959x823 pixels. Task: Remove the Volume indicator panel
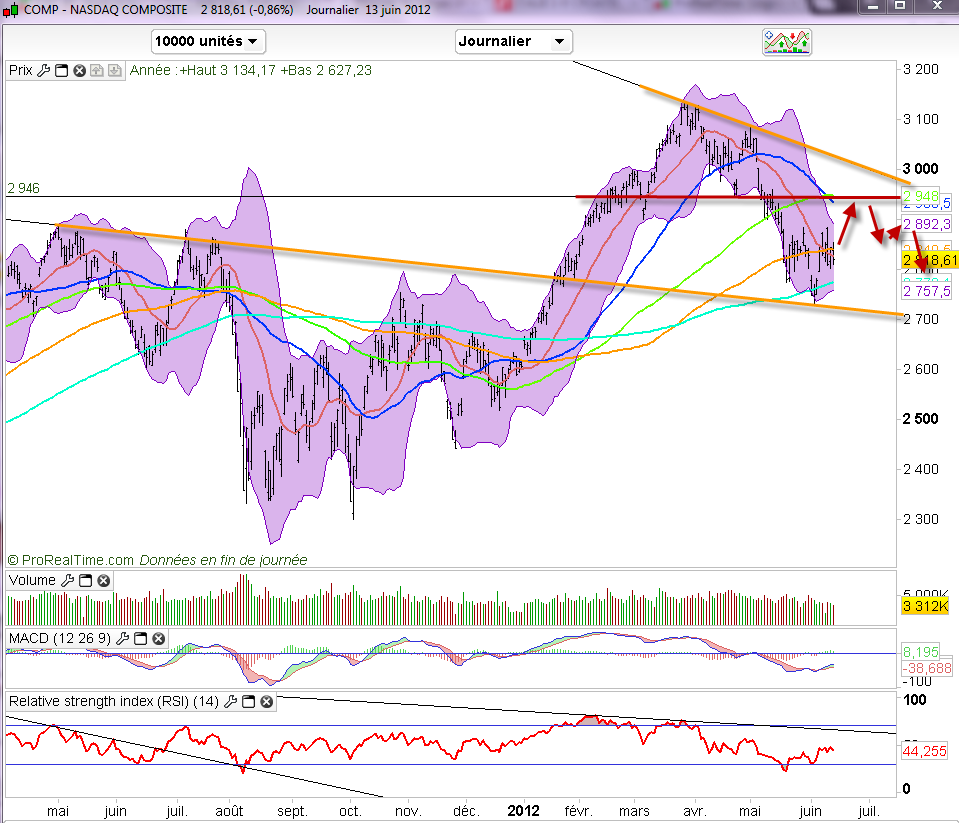[104, 580]
